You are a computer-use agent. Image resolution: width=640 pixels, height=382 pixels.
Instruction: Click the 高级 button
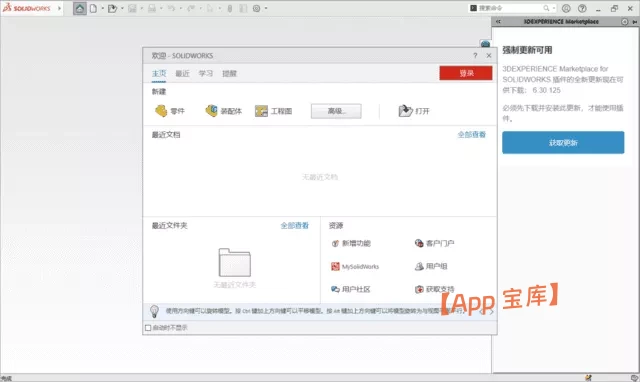coord(336,111)
